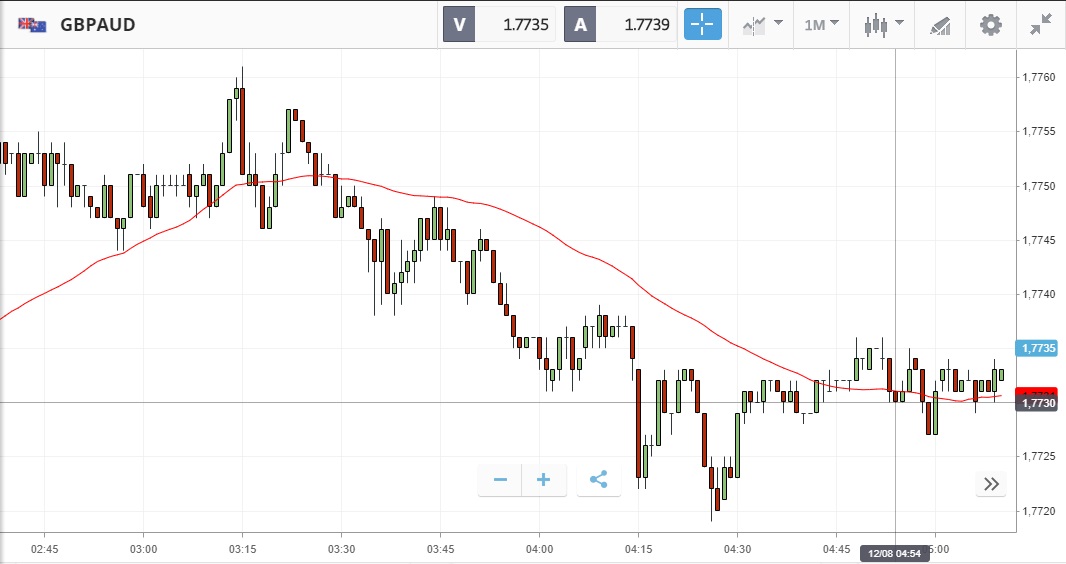Image resolution: width=1066 pixels, height=564 pixels.
Task: Click the 03:15 time axis label
Action: point(242,549)
